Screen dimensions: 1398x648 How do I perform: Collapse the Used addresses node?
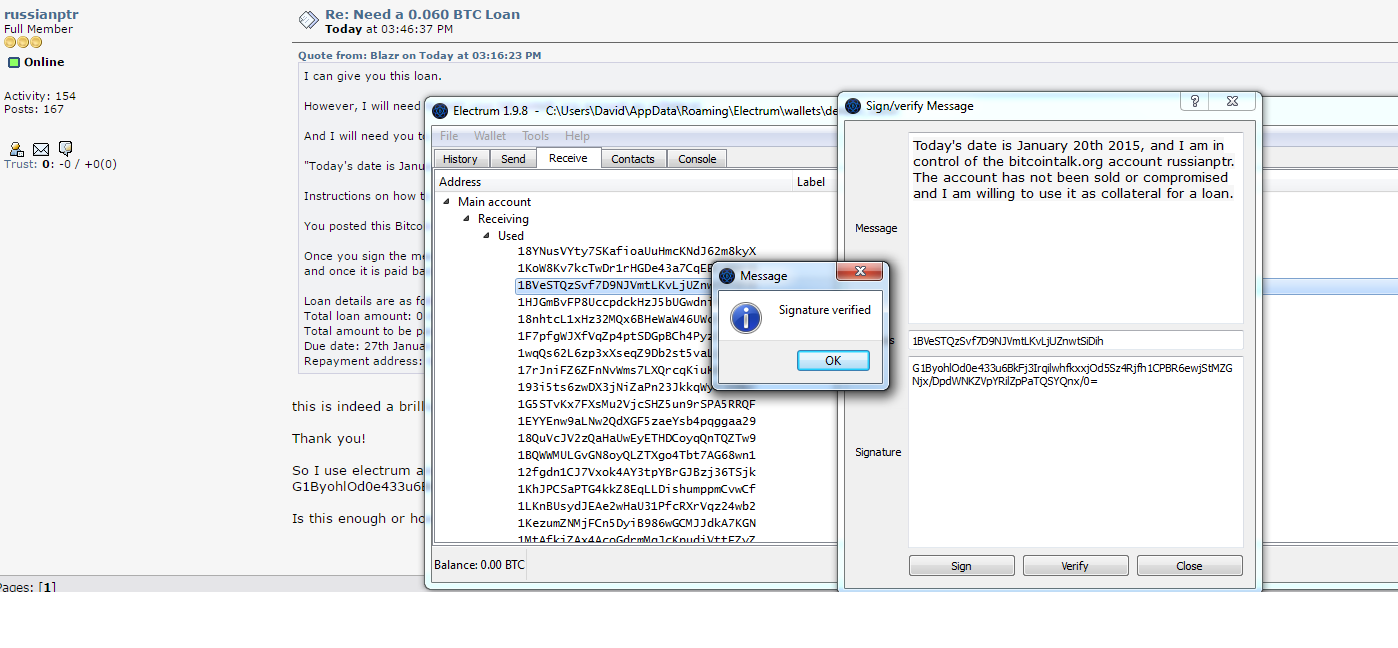[487, 236]
